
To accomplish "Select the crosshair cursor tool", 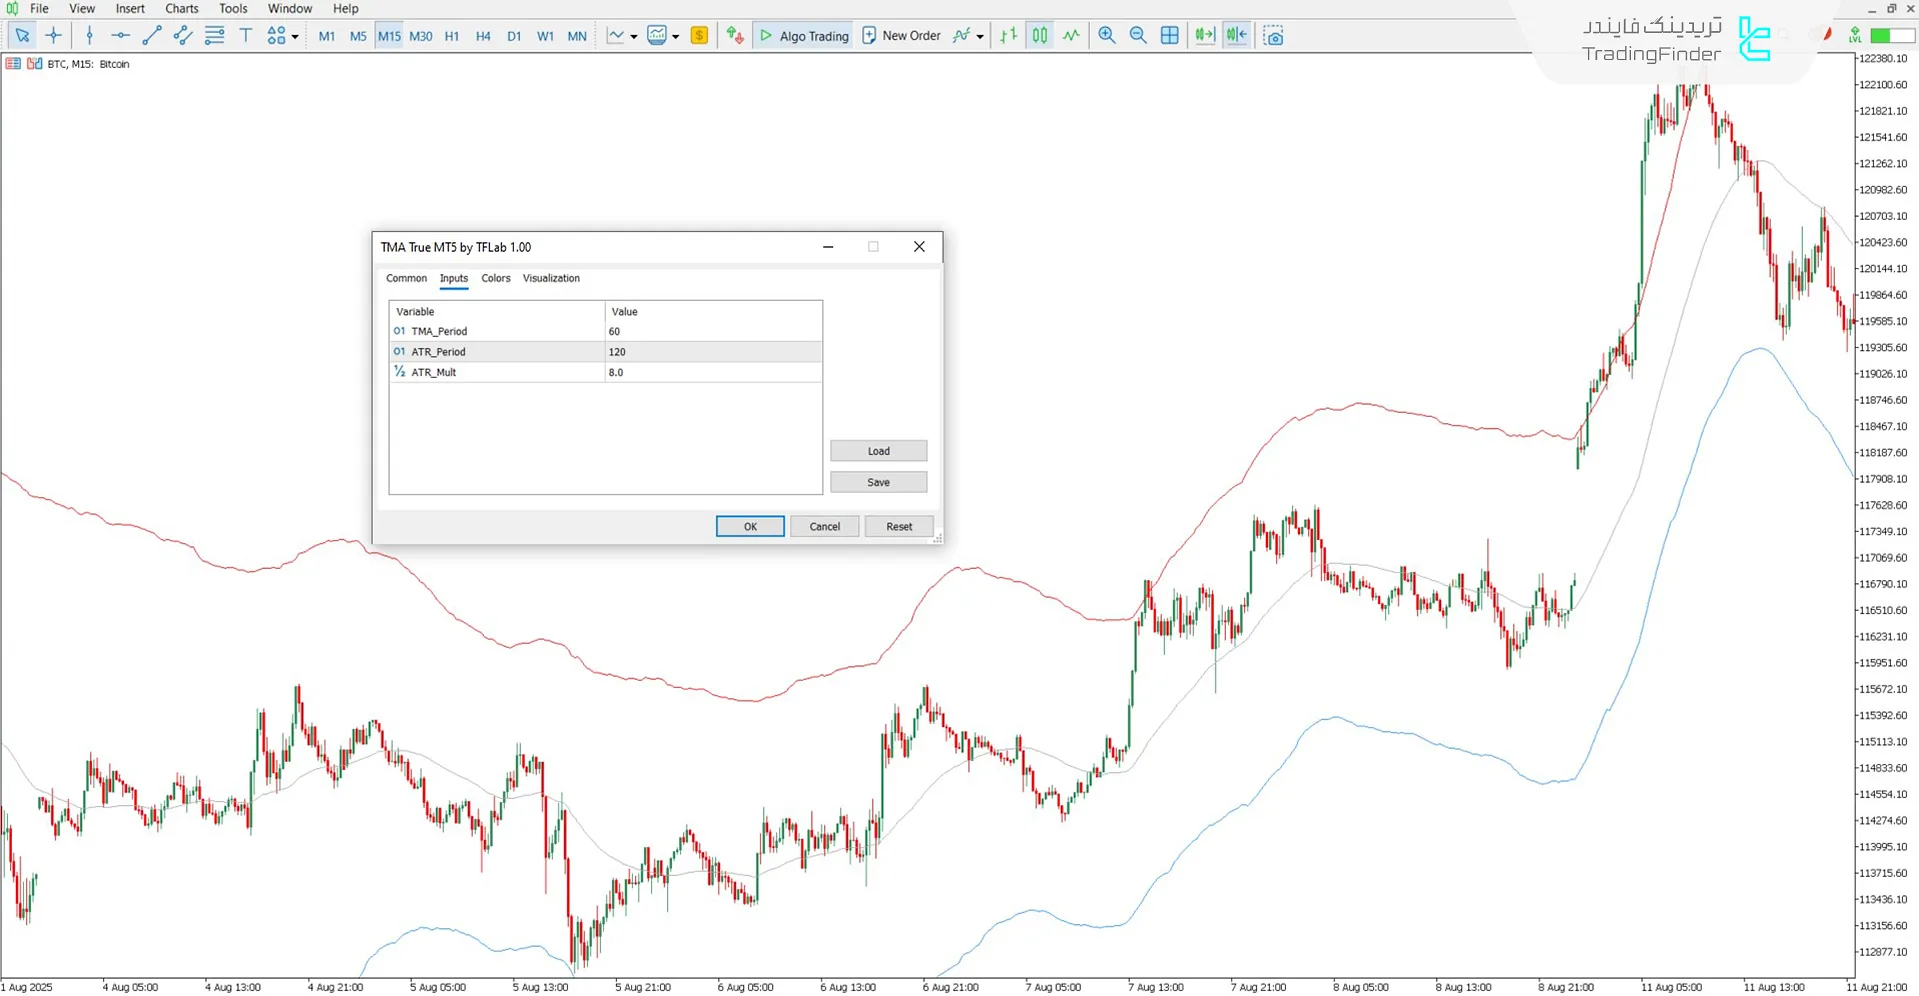I will 54,36.
